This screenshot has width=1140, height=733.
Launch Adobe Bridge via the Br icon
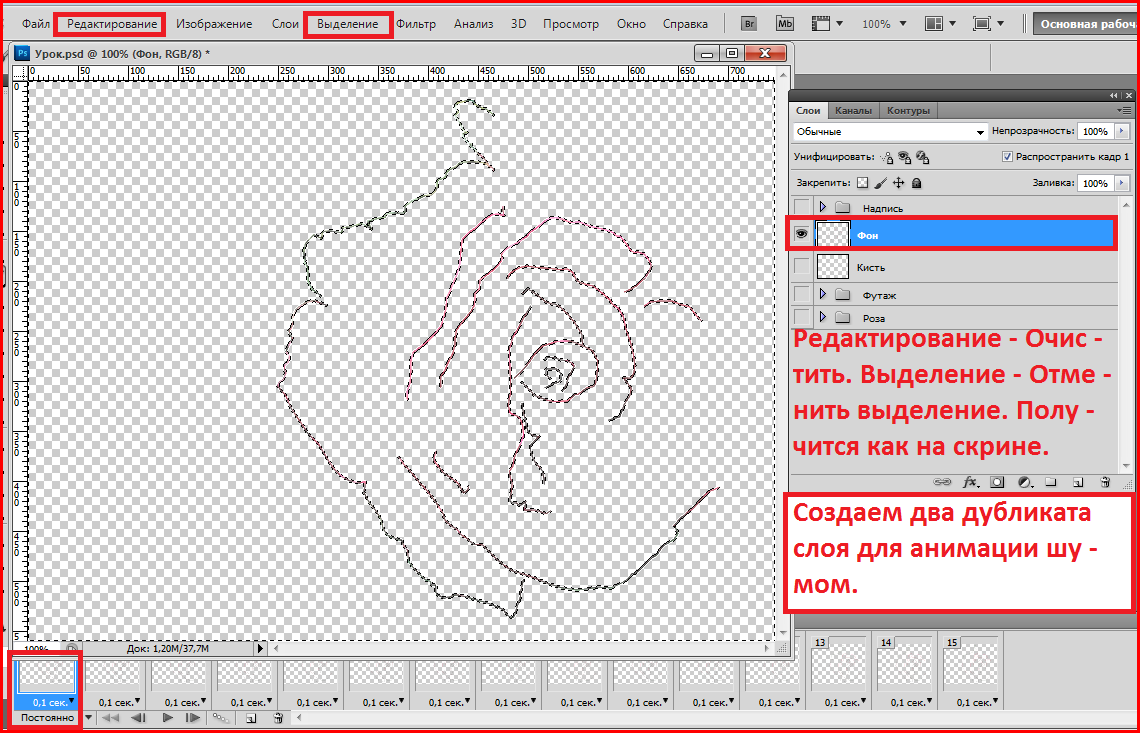pos(749,24)
